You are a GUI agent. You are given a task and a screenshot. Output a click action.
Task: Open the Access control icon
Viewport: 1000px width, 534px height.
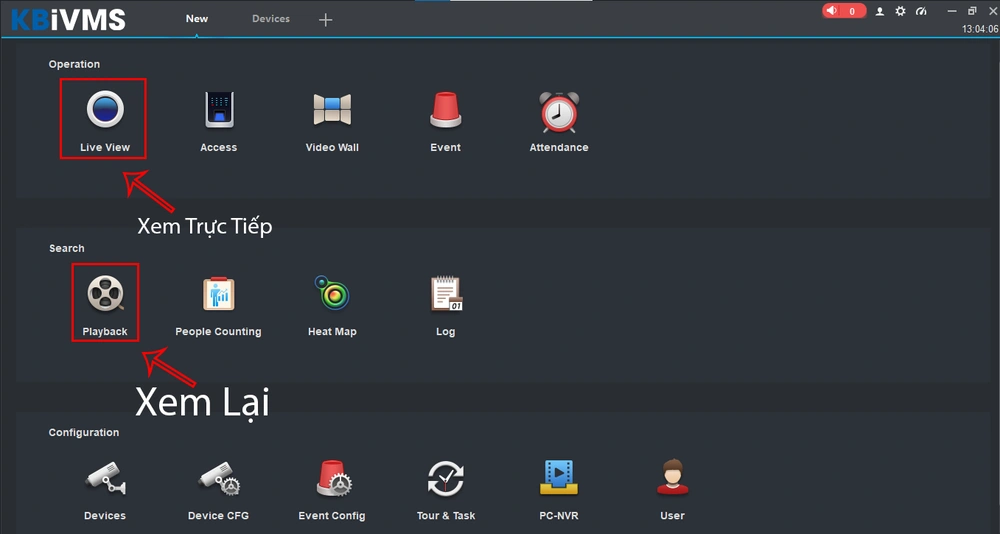tap(218, 110)
